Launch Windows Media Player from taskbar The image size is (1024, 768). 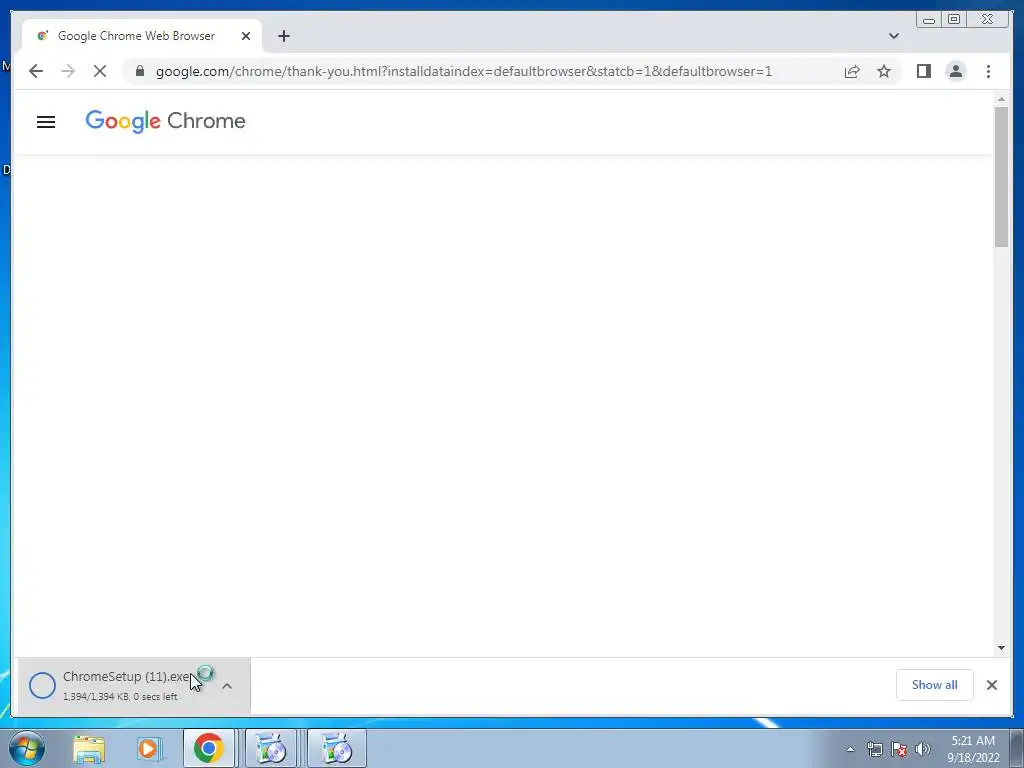tap(149, 748)
